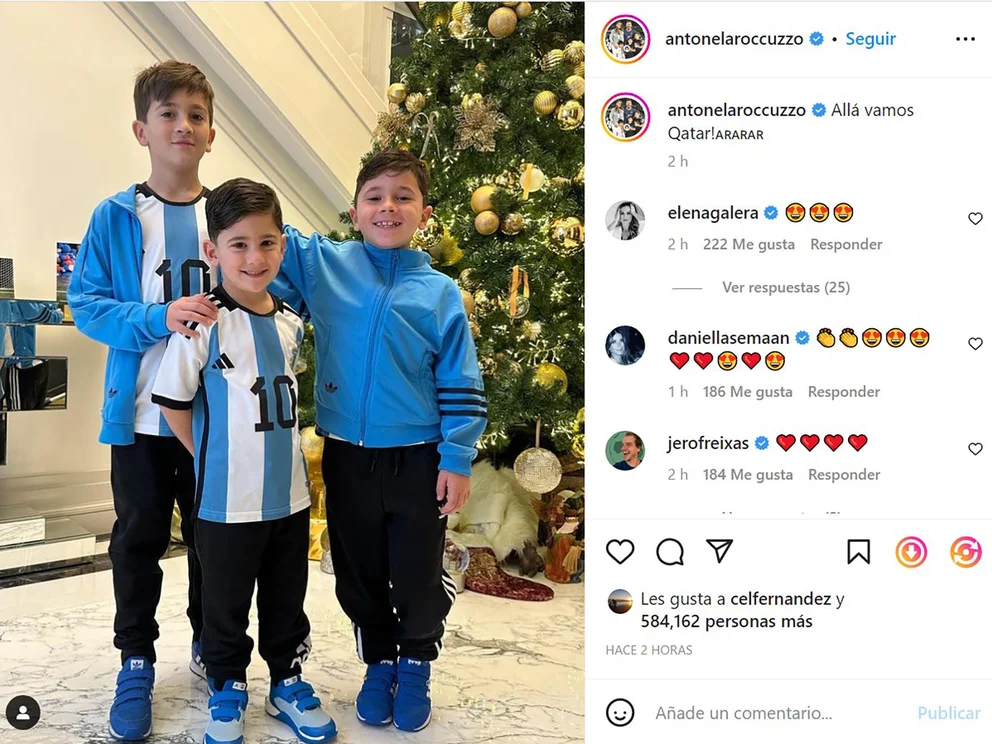This screenshot has height=744, width=992.
Task: Like elenagalera's comment
Action: [x=976, y=218]
